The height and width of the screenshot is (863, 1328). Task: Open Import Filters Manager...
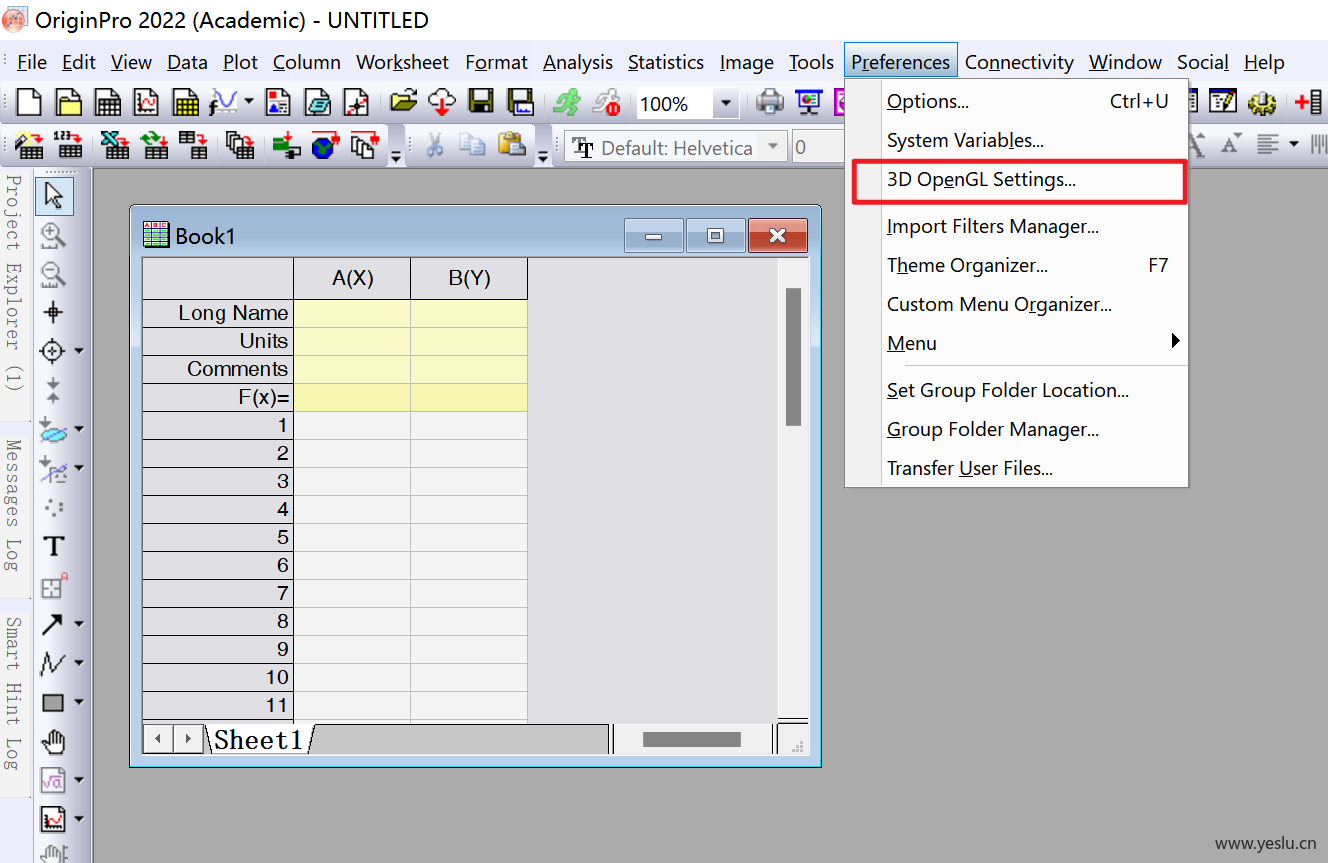click(x=1016, y=227)
